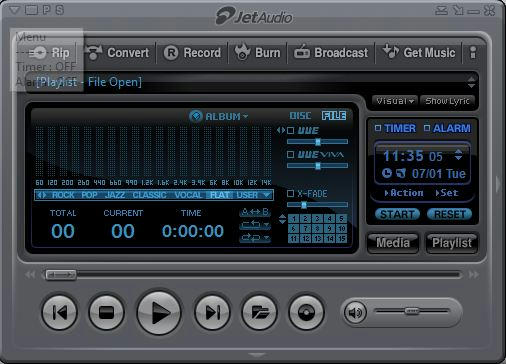Open the Visual dropdown
Viewport: 506px width, 364px height.
tap(395, 101)
